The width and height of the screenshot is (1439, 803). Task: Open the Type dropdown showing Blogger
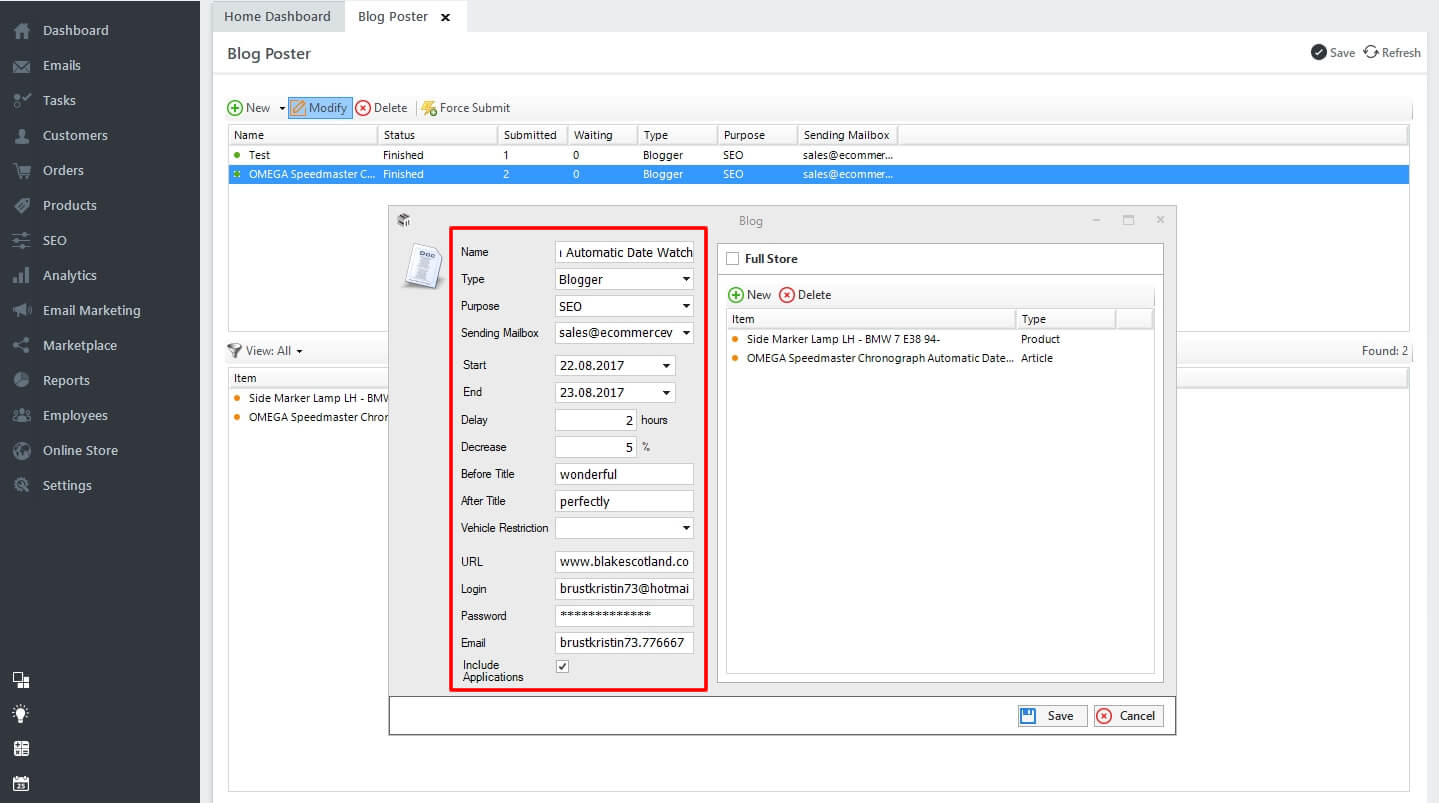pyautogui.click(x=686, y=280)
